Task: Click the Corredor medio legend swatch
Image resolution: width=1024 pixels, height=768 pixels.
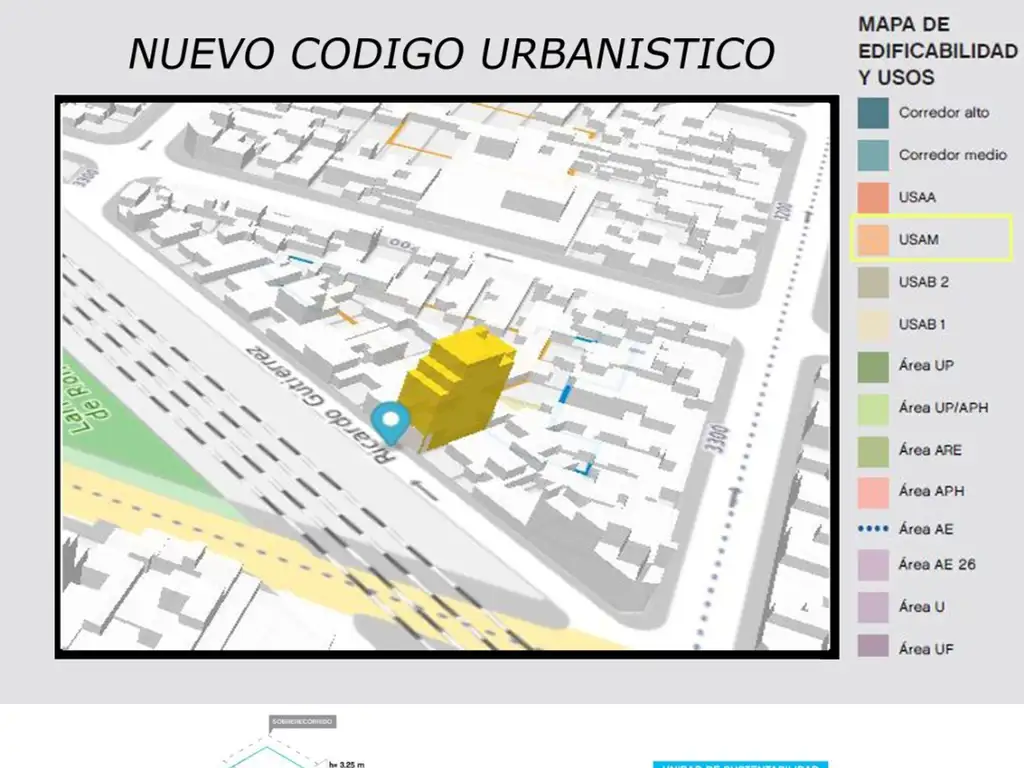Action: [873, 155]
